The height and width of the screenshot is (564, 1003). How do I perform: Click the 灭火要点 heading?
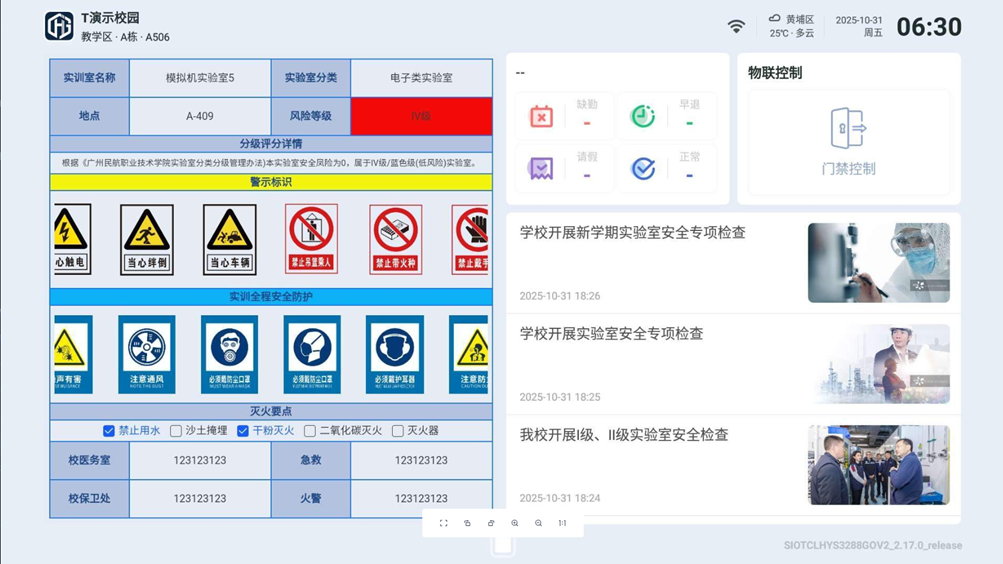271,411
